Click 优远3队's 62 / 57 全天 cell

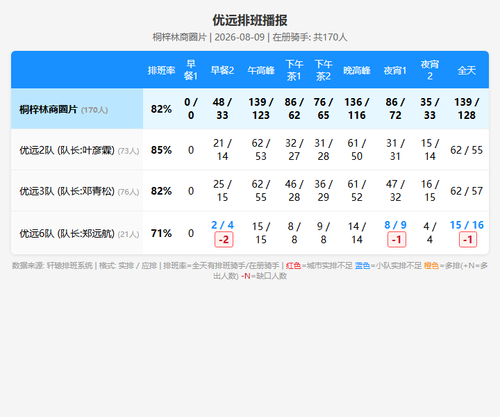[x=466, y=191]
